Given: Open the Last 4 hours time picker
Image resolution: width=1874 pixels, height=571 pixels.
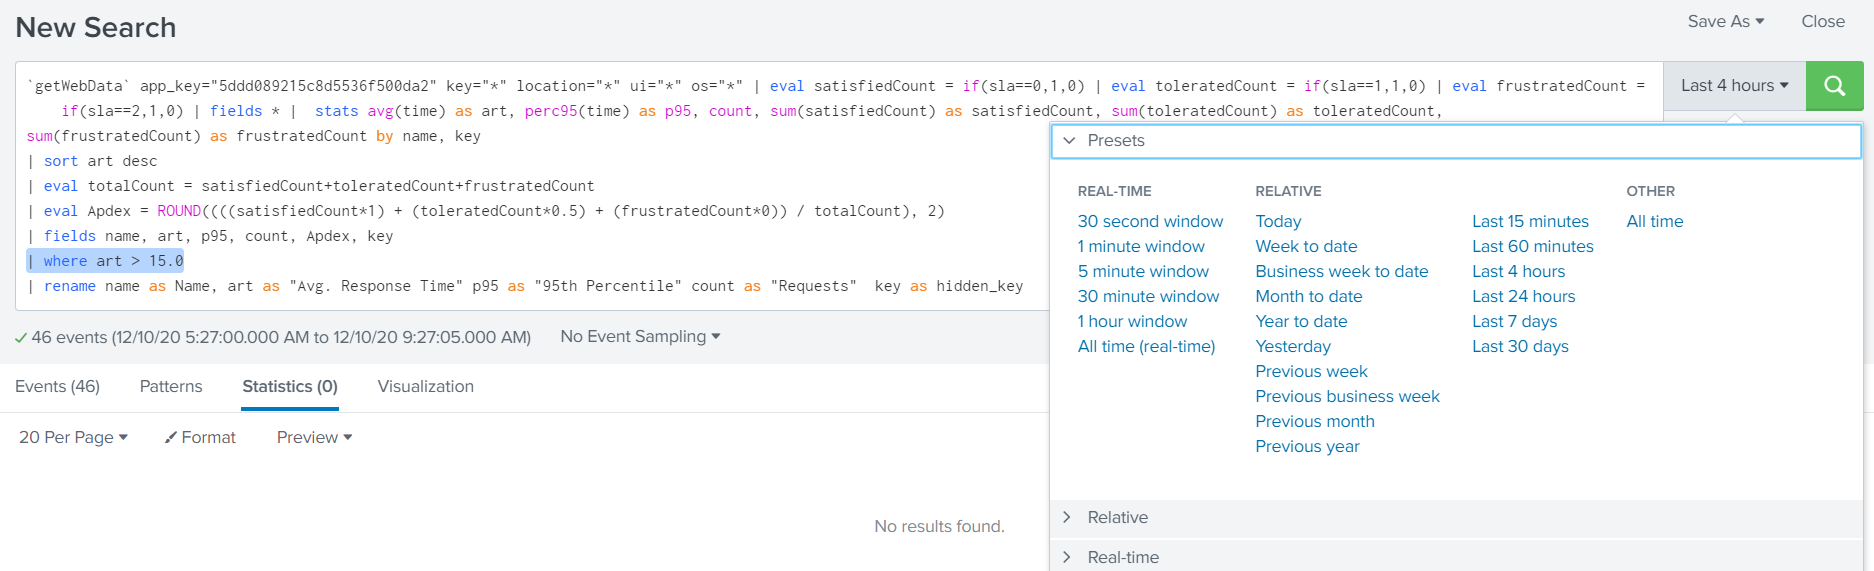Looking at the screenshot, I should coord(1734,86).
